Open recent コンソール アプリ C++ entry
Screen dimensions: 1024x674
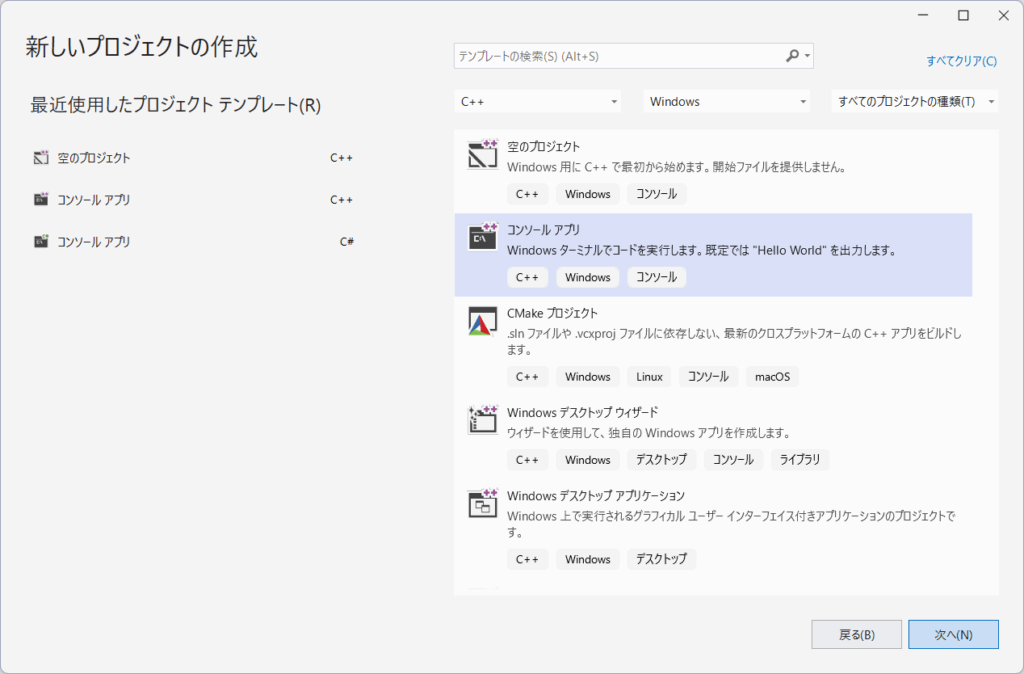click(x=193, y=199)
